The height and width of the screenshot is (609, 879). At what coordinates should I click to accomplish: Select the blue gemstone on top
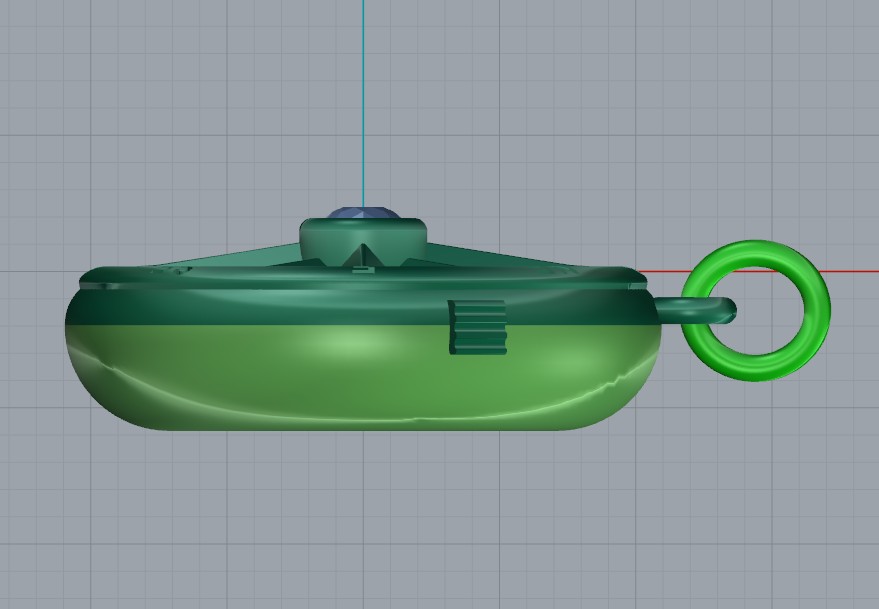pos(364,213)
